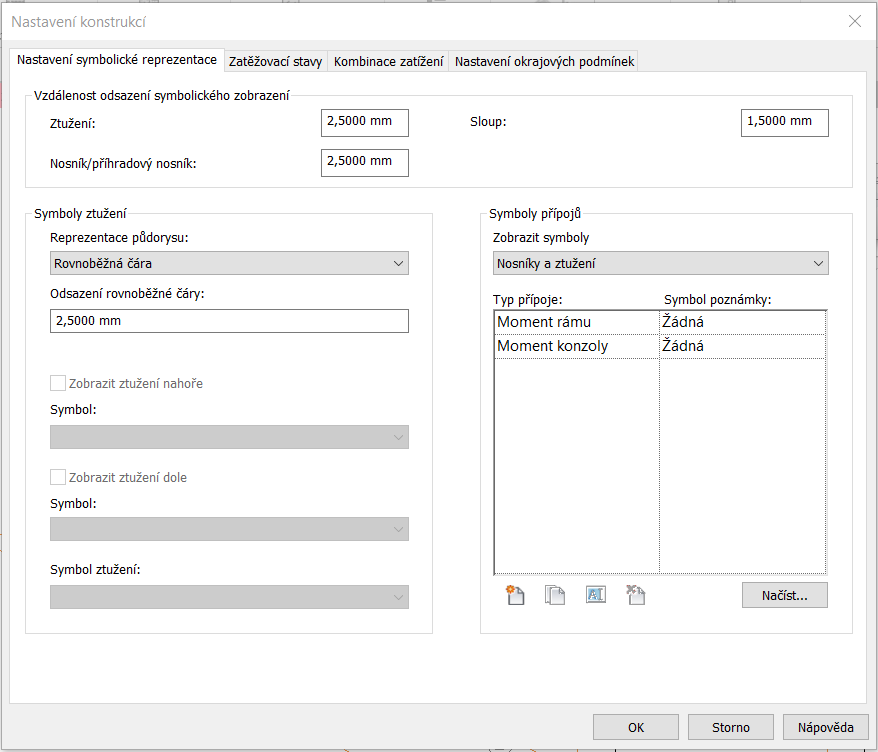Click the Ztužení offset input field

[364, 123]
